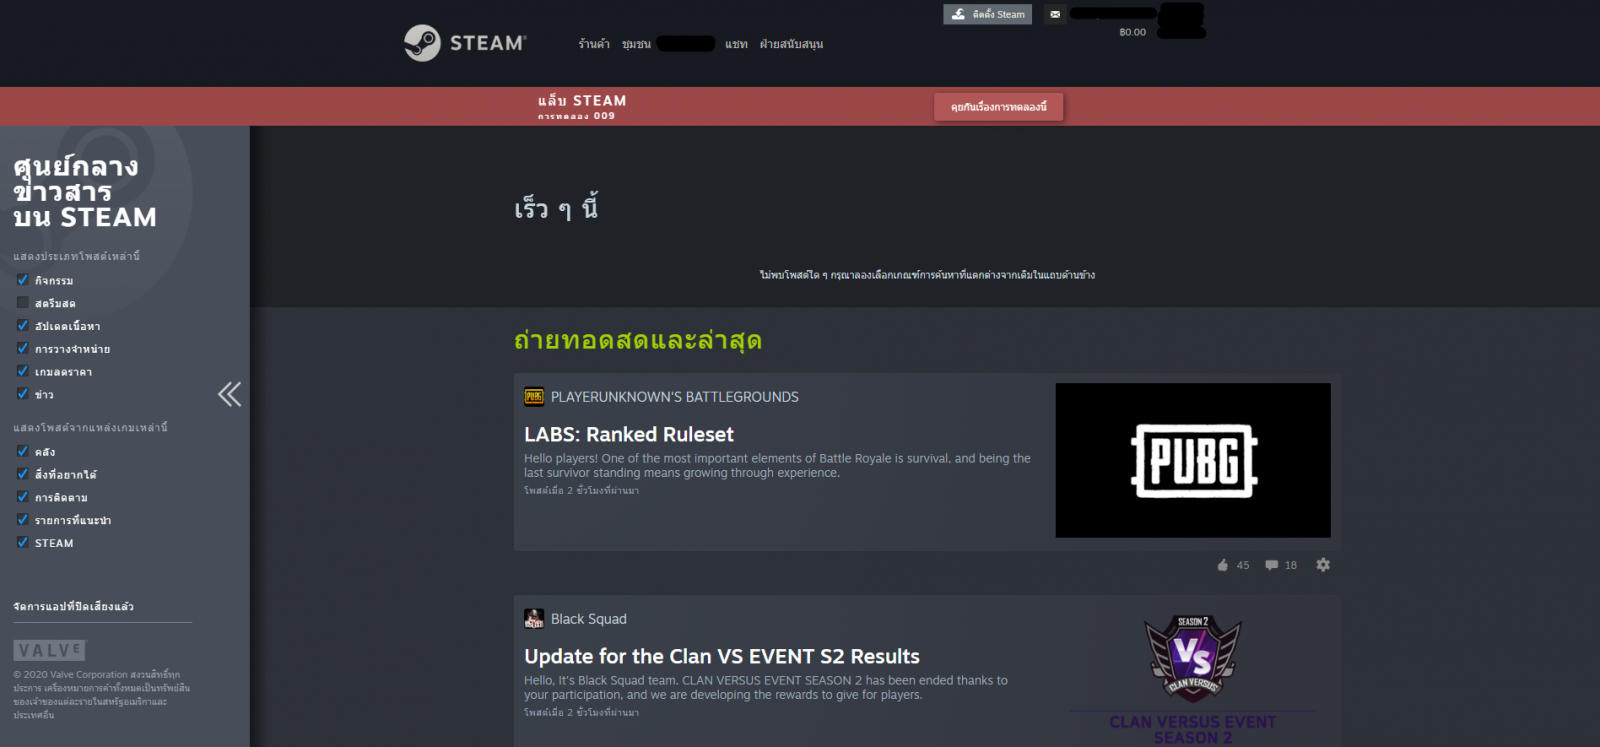Screen dimensions: 1600x747
Task: Toggle the รายการที่แนะนำ source checkbox
Action: point(22,520)
